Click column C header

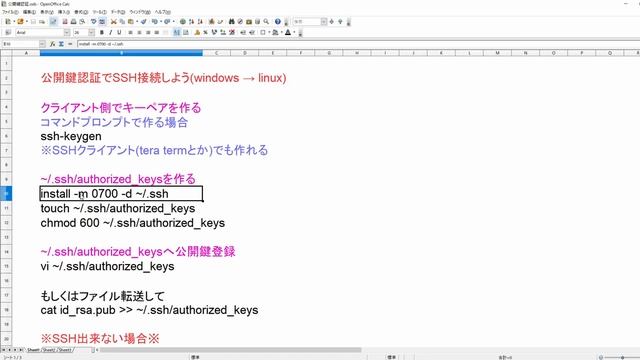216,53
